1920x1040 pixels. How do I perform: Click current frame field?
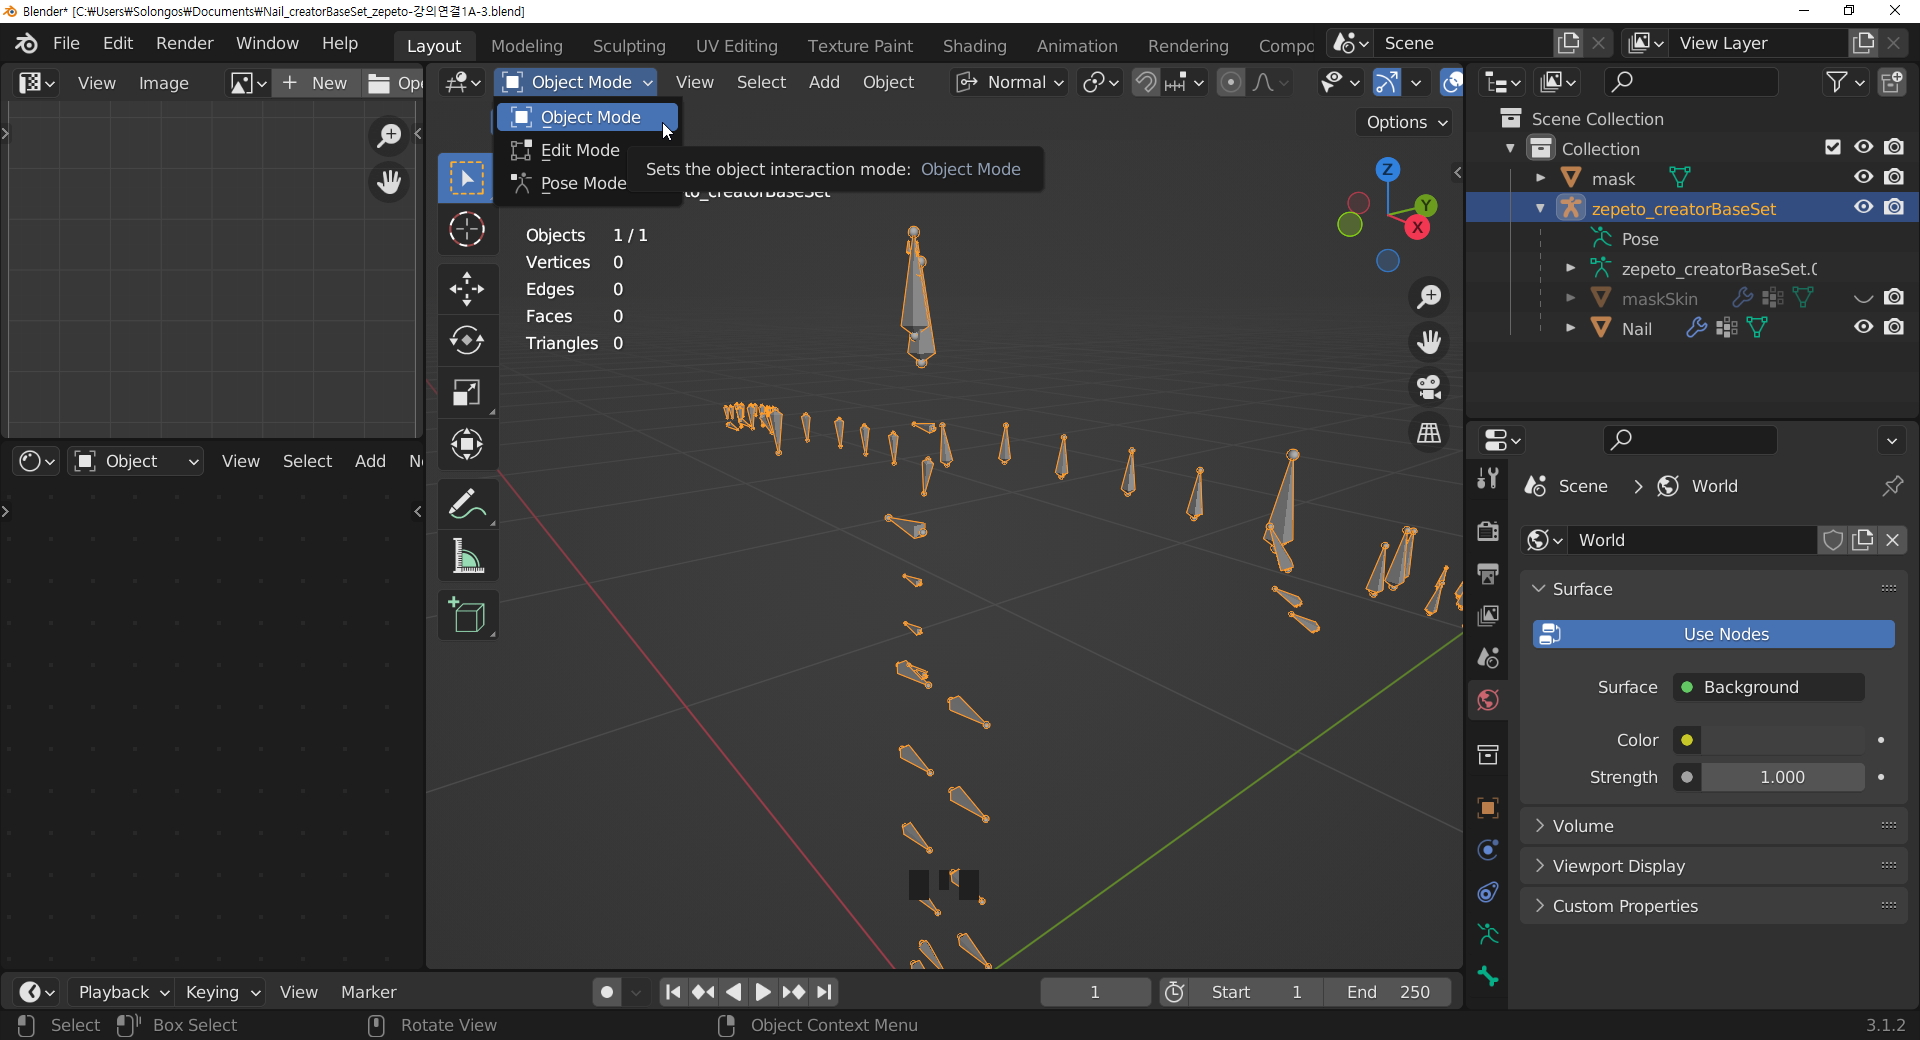[x=1095, y=992]
